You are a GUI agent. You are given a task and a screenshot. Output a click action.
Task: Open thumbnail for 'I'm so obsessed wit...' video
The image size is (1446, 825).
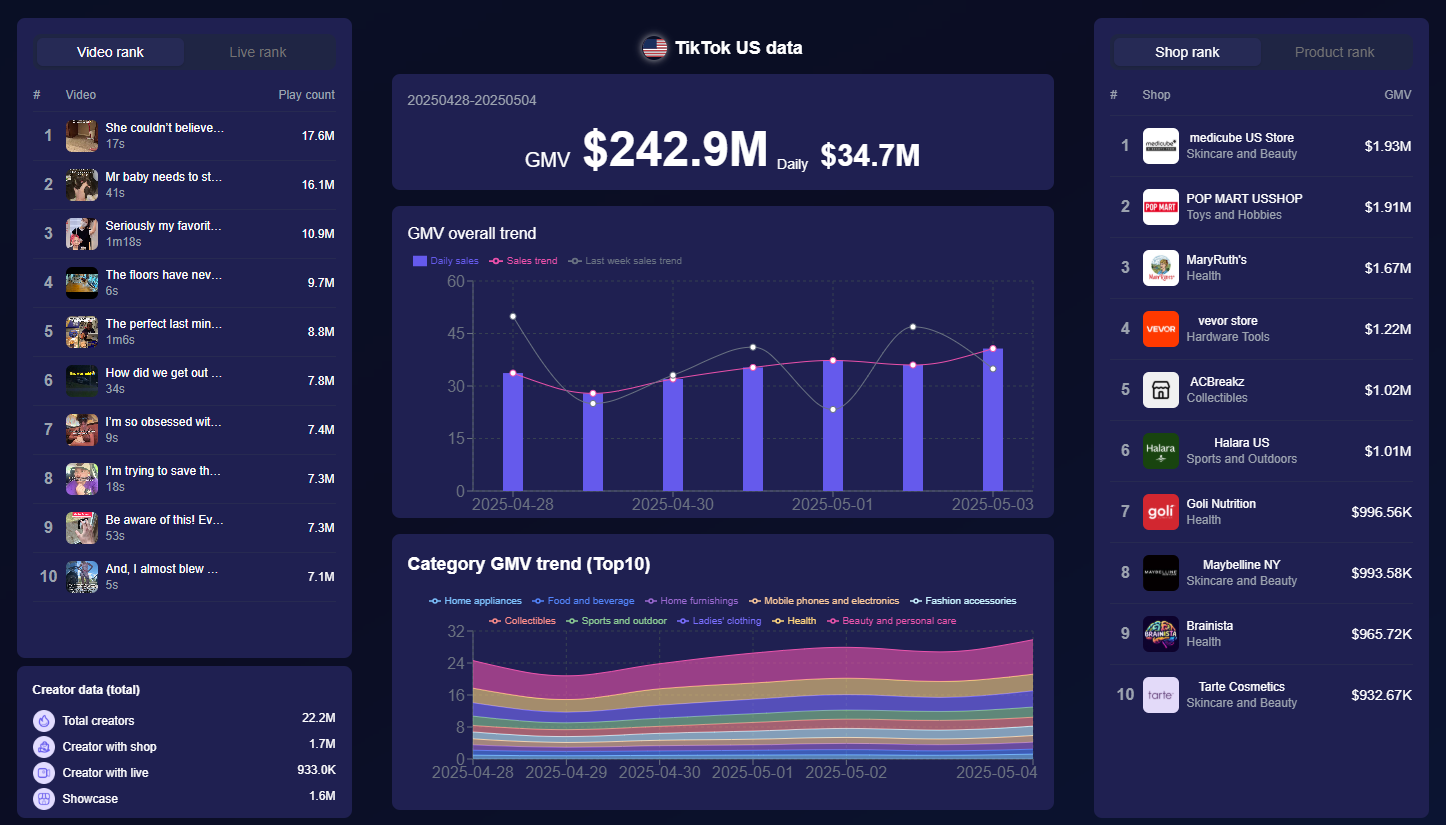click(x=82, y=429)
